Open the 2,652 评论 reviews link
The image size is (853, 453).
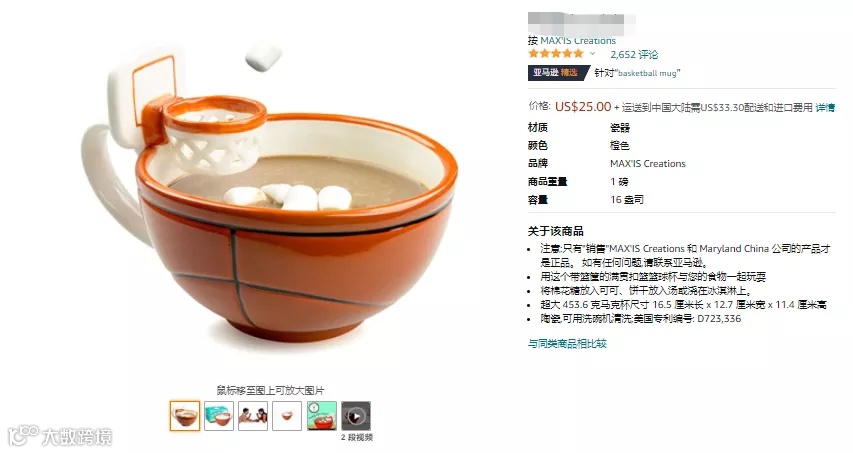(634, 54)
